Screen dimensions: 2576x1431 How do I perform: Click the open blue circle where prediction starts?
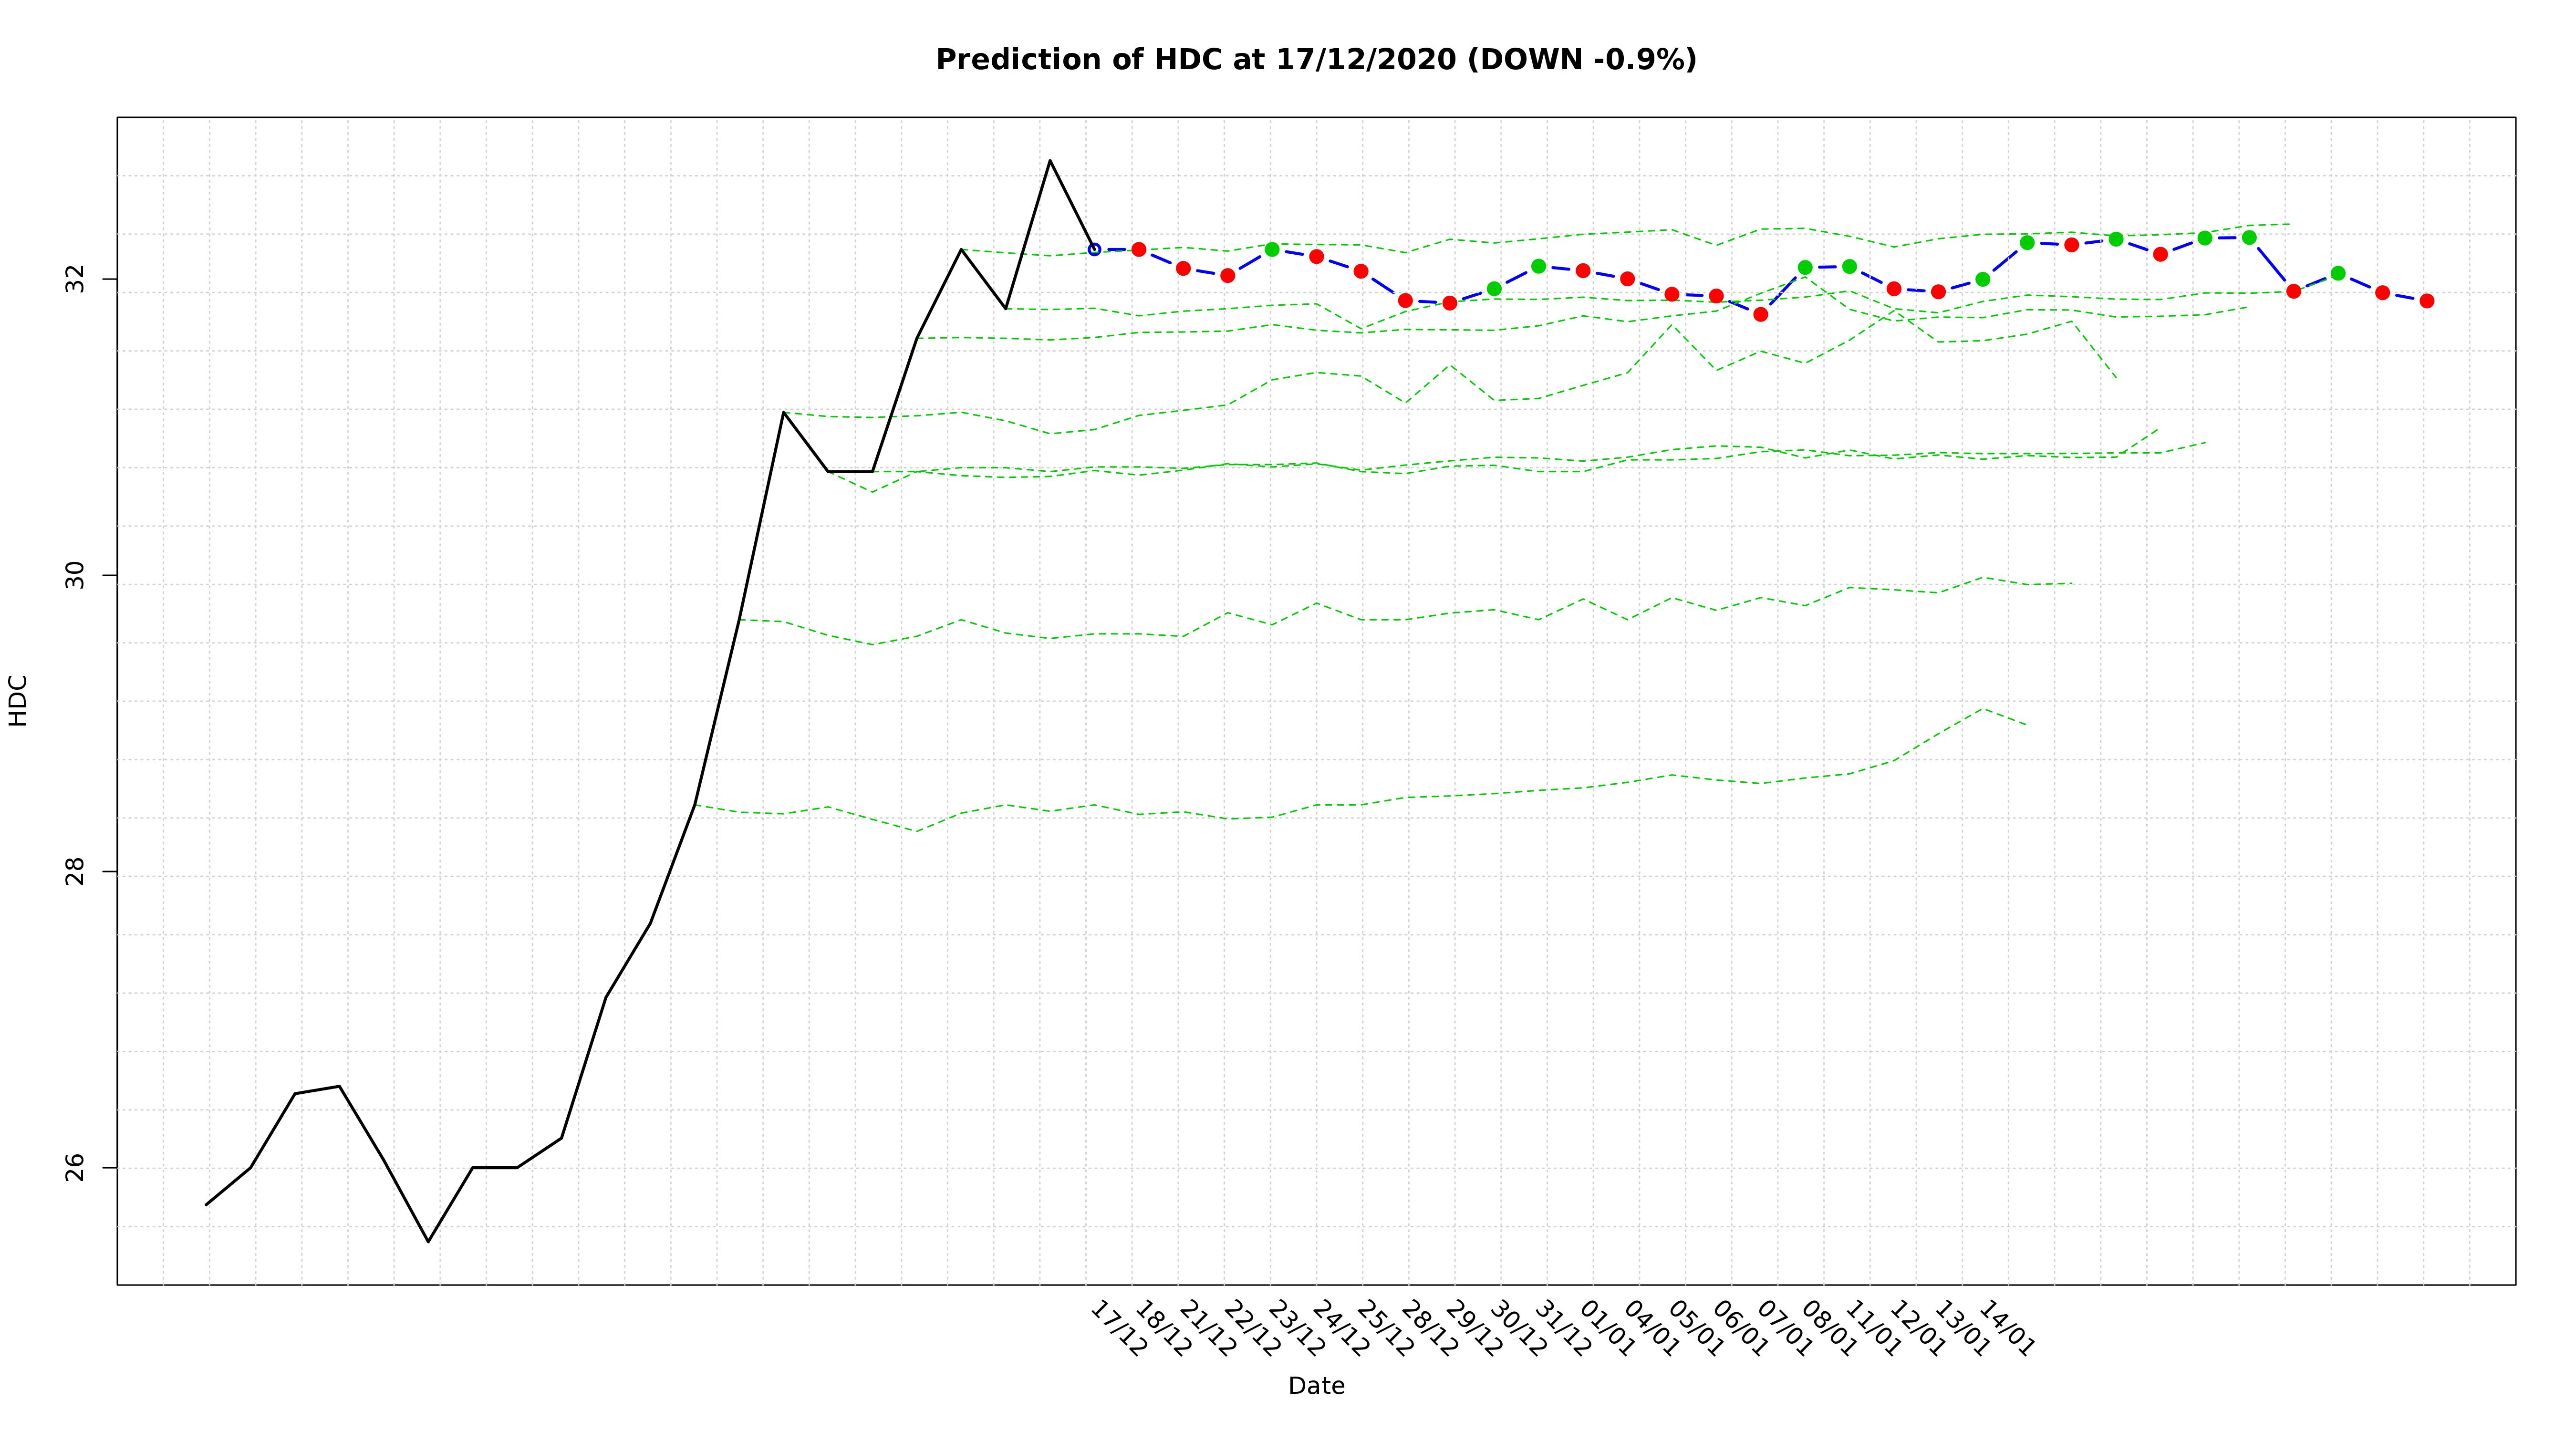[x=1094, y=249]
